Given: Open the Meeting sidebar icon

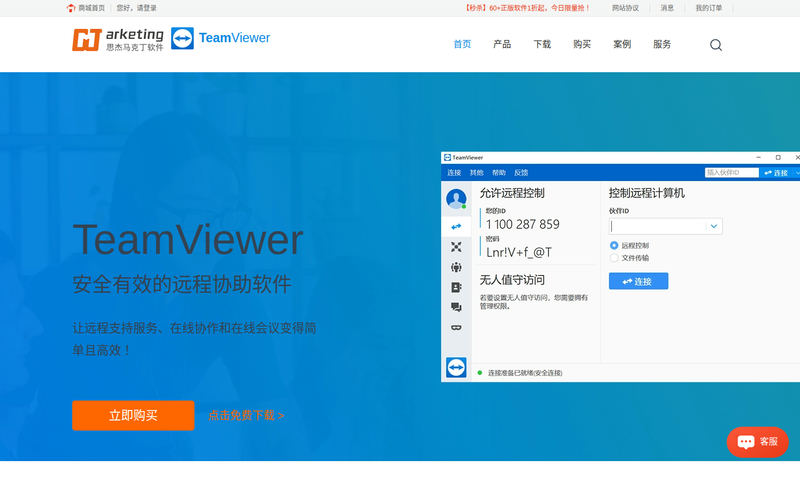Looking at the screenshot, I should [456, 267].
